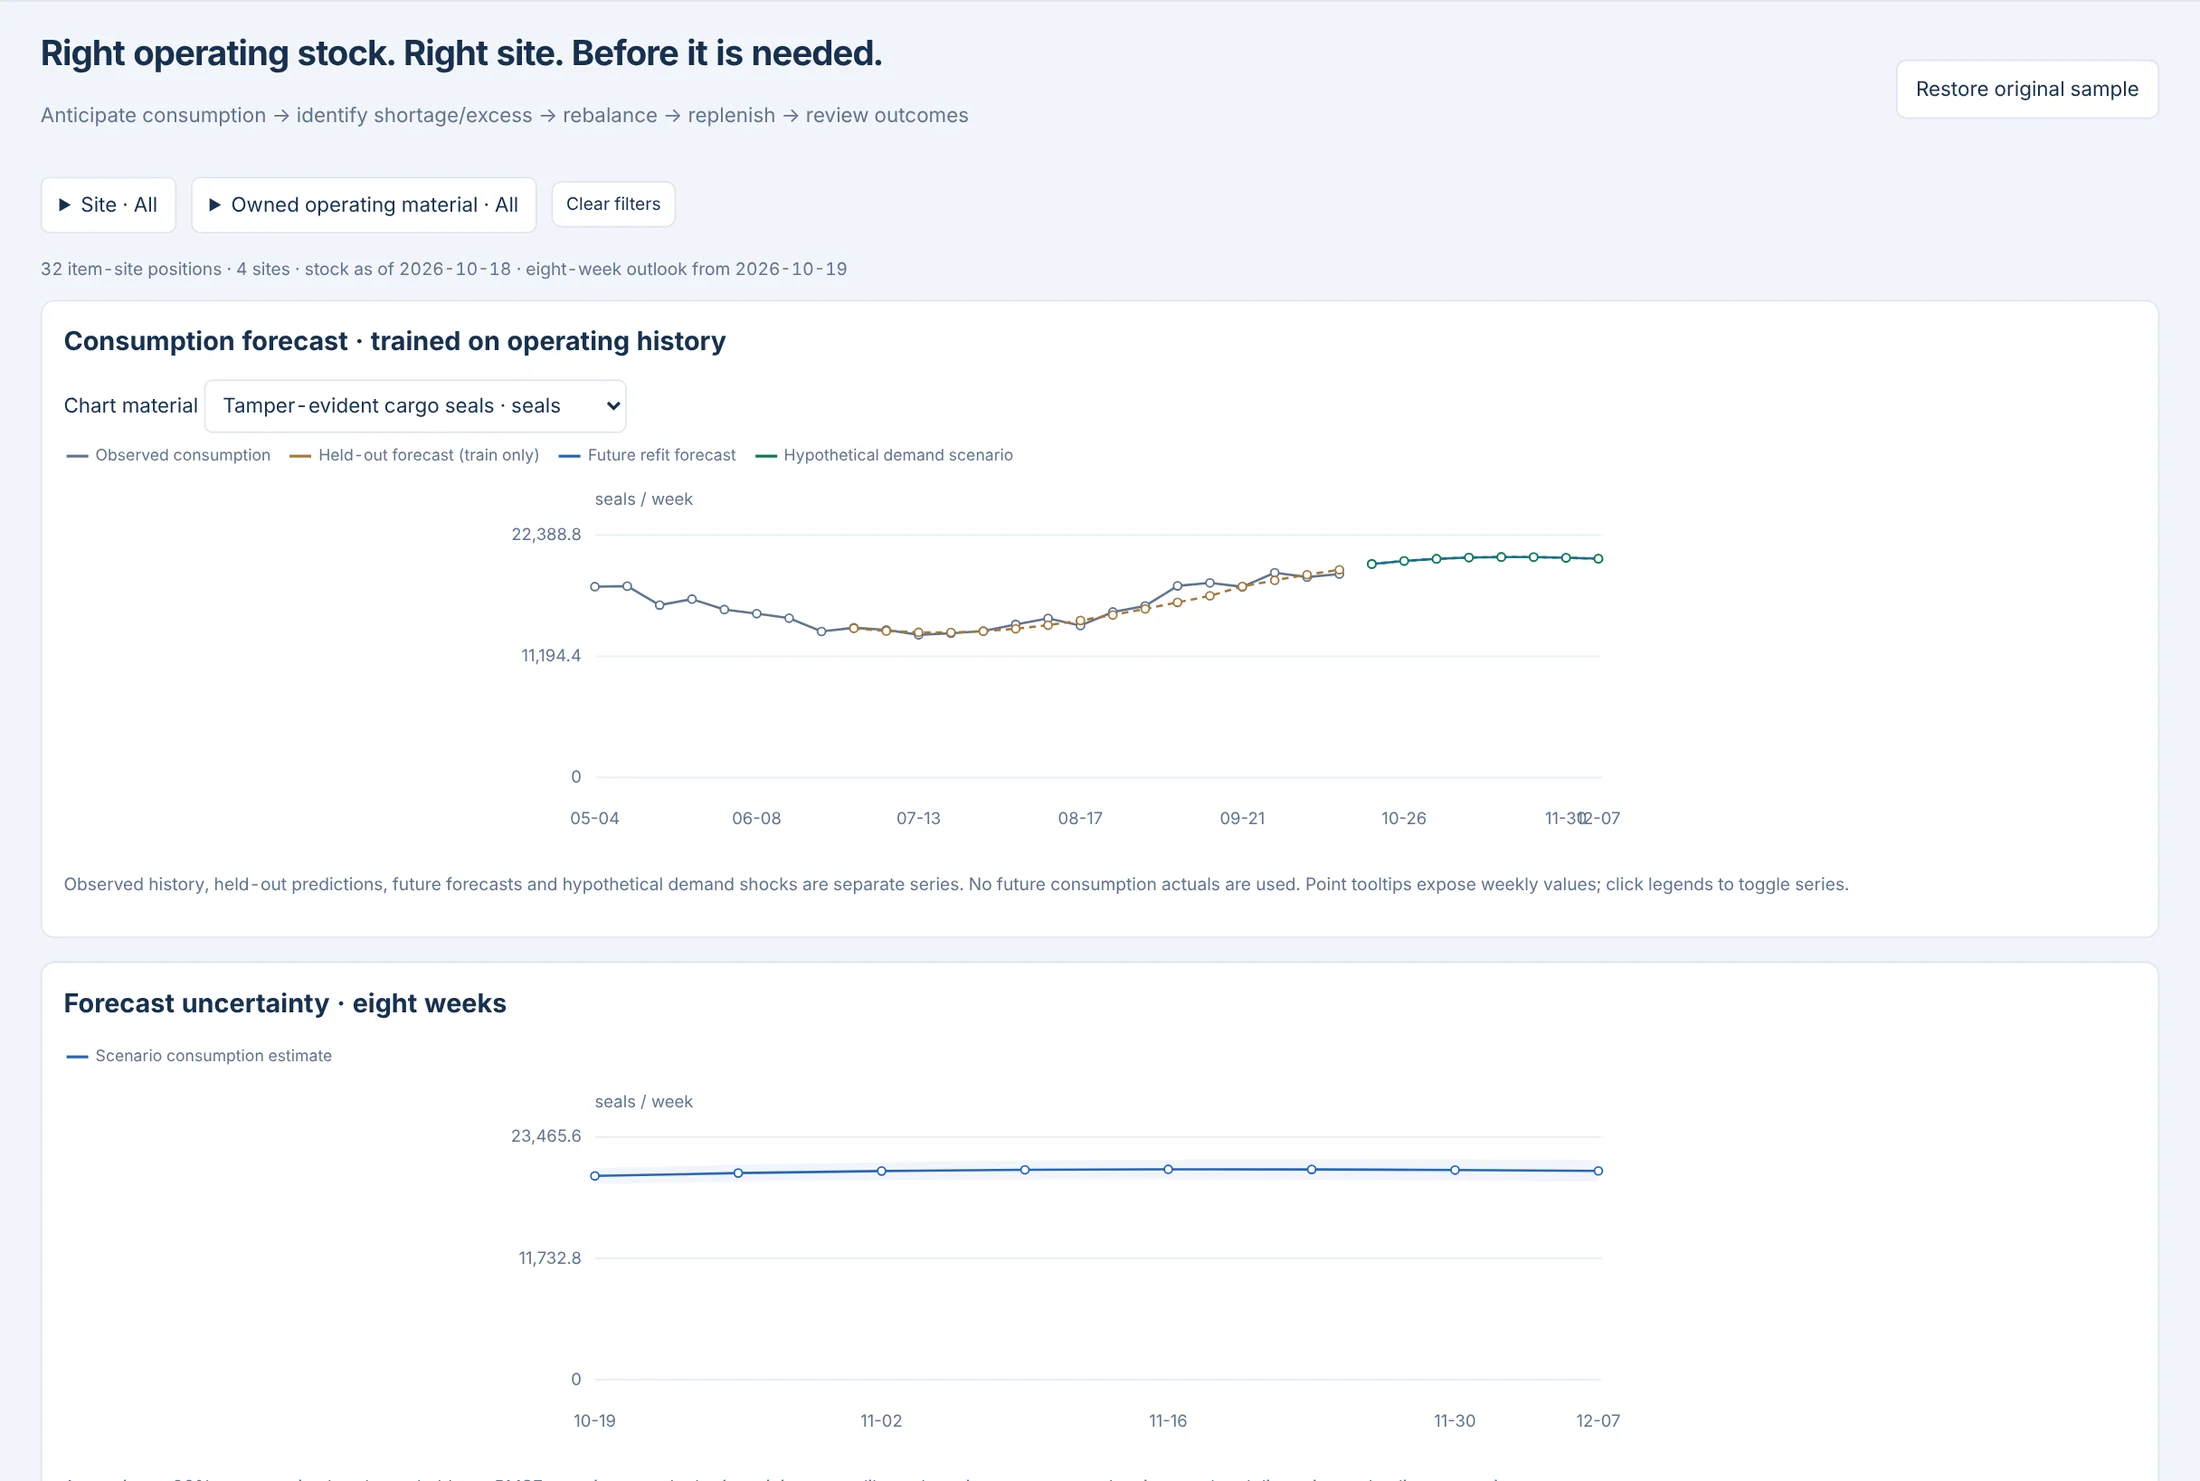
Task: Click the last hypothetical scenario point at 12-07
Action: pyautogui.click(x=1598, y=559)
